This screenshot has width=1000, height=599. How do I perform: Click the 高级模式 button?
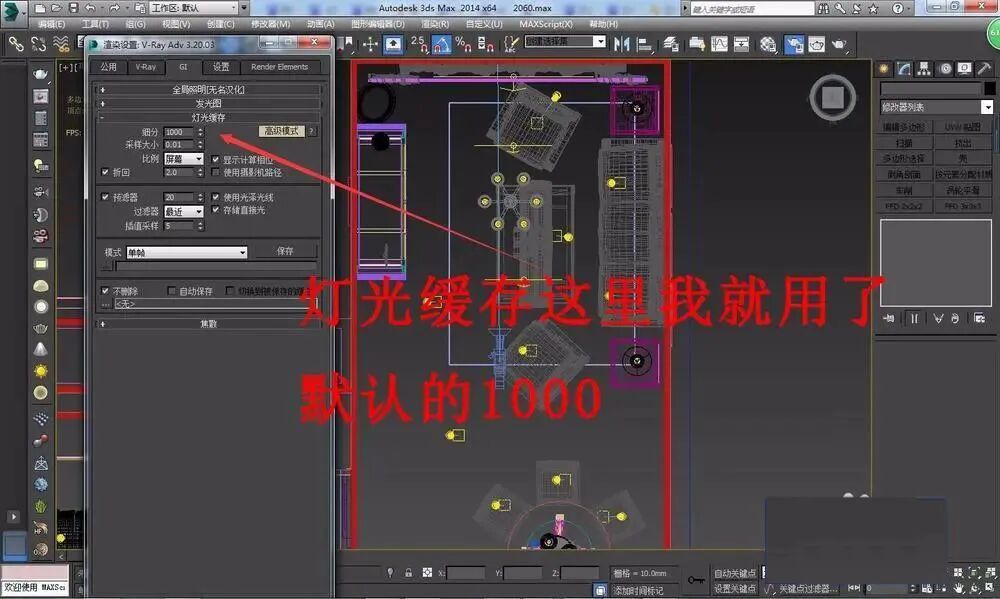[x=281, y=131]
